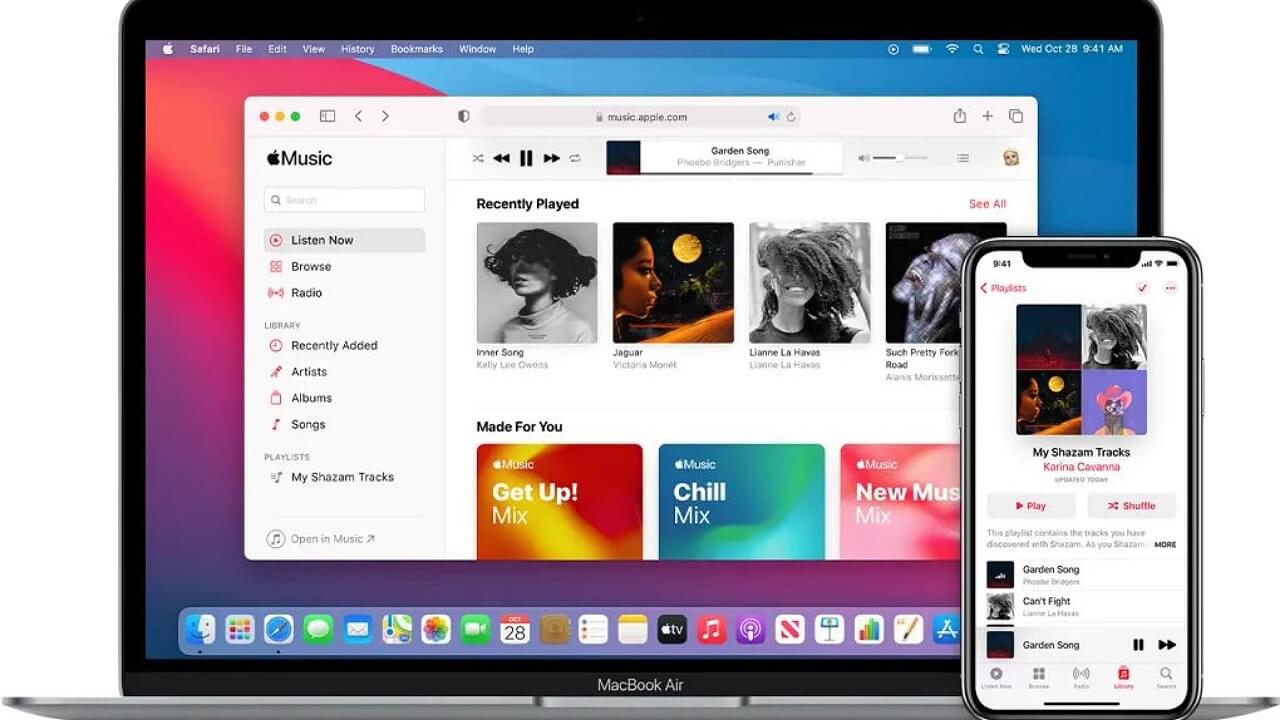Viewport: 1280px width, 720px height.
Task: Select Listen Now in the sidebar
Action: [344, 240]
